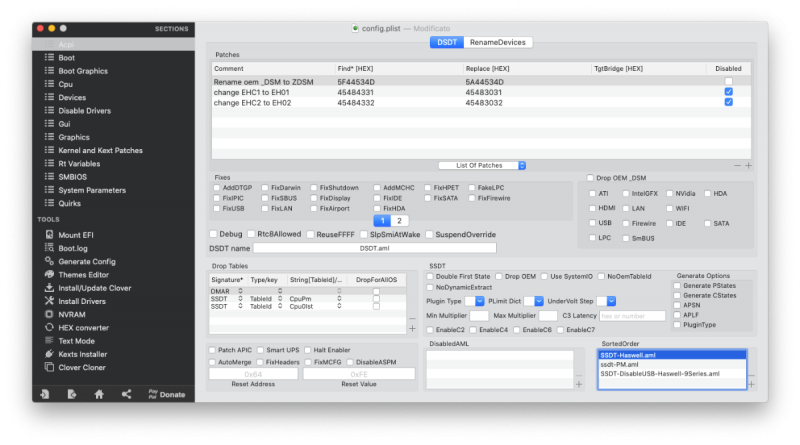The width and height of the screenshot is (800, 445).
Task: Click the share icon in bottom toolbar
Action: pyautogui.click(x=126, y=394)
